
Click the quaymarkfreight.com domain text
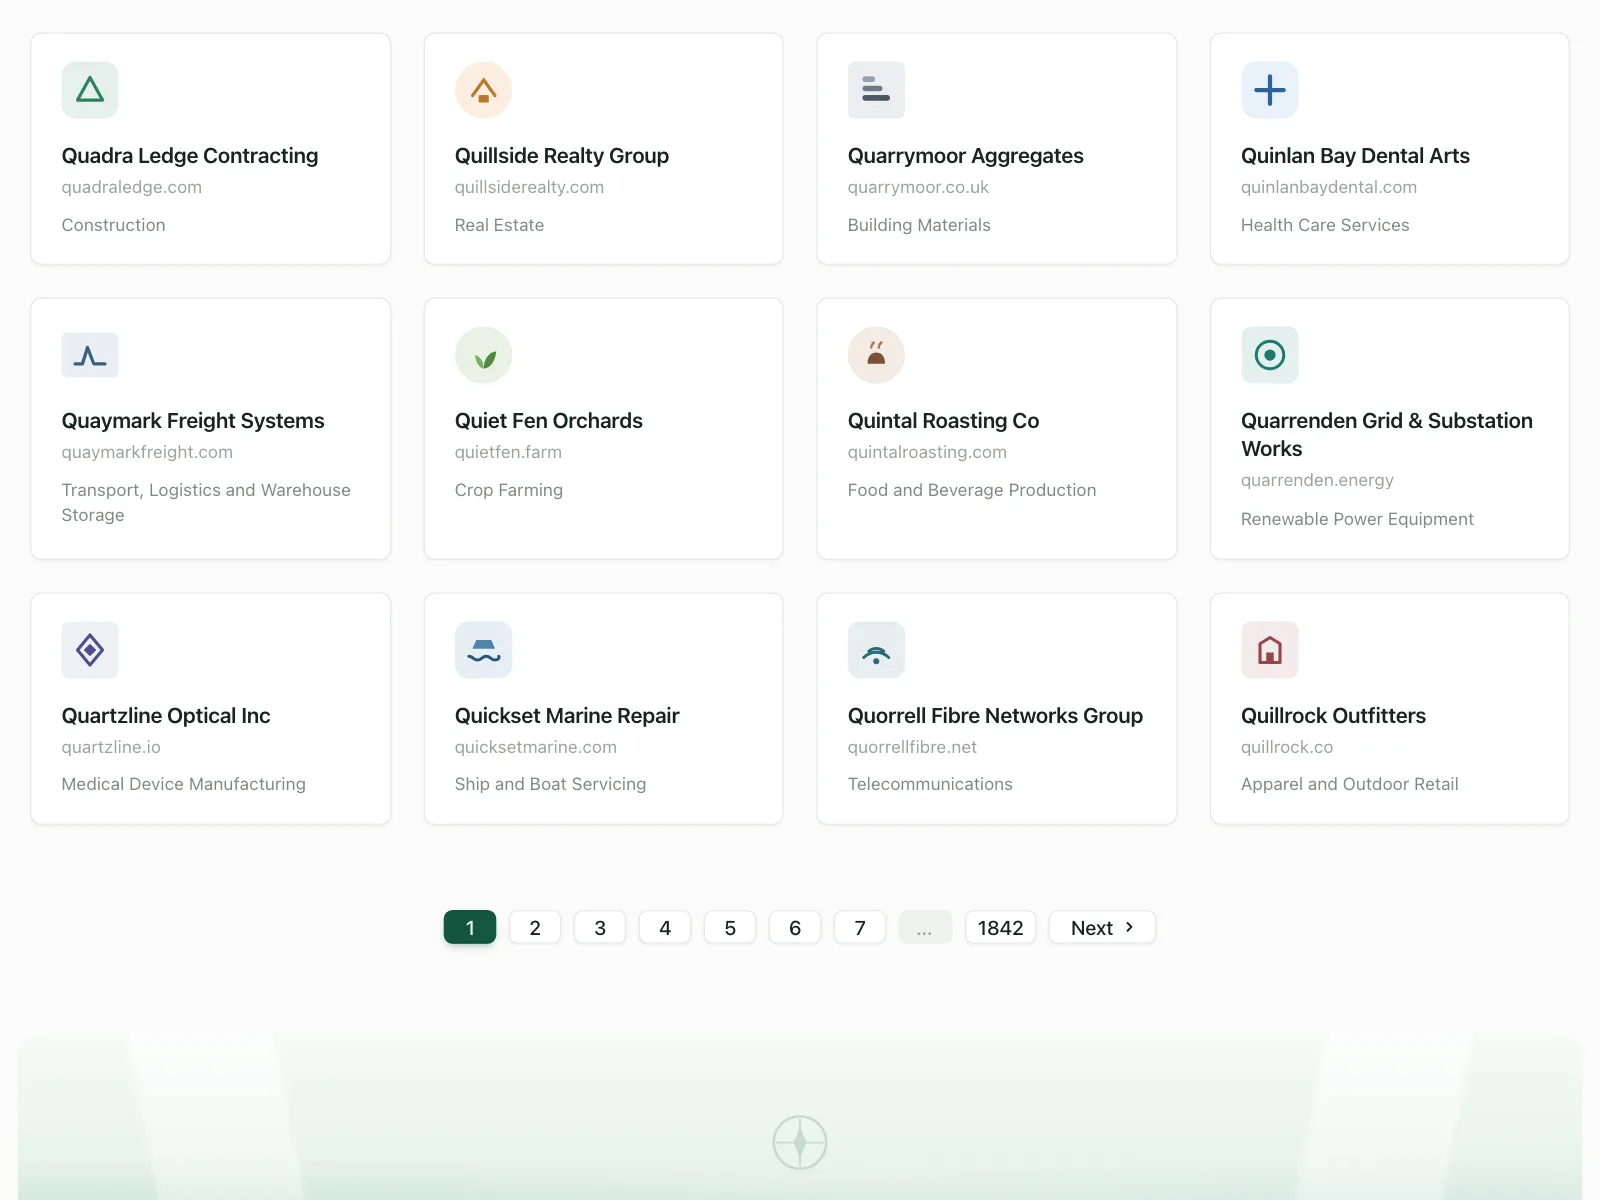click(x=147, y=452)
